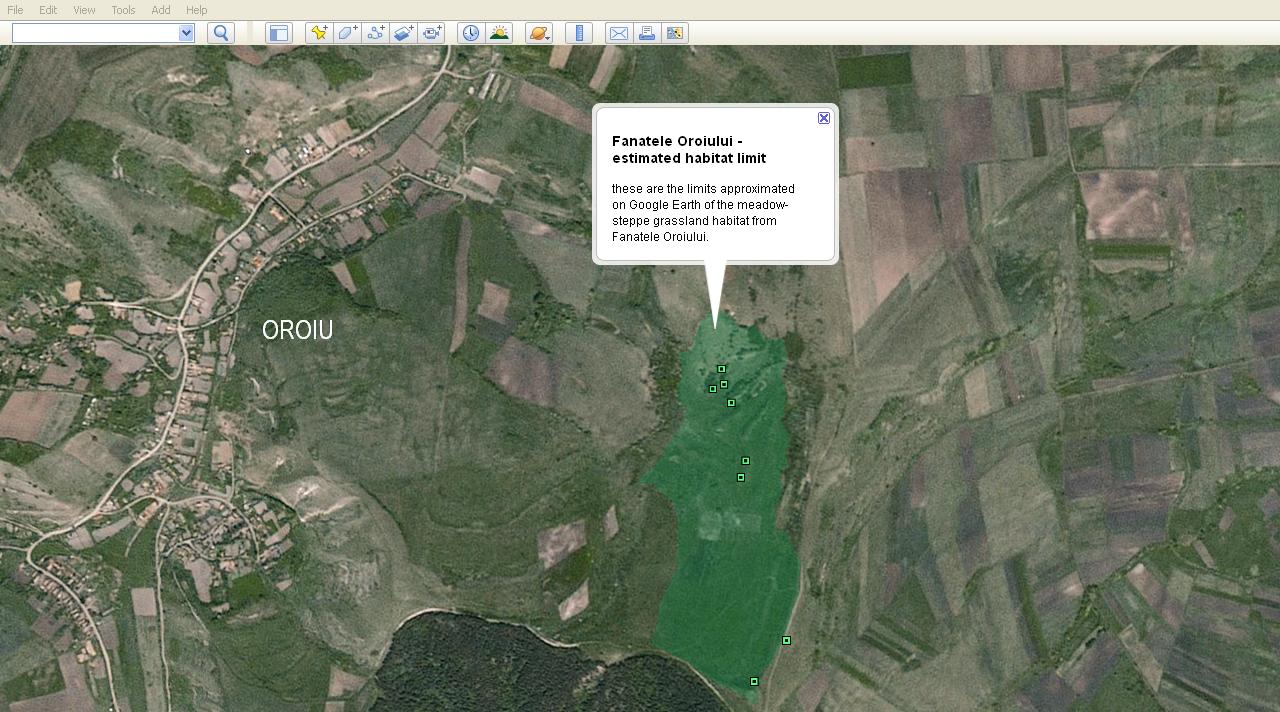This screenshot has height=712, width=1280.
Task: Toggle the sidebar panel icon
Action: coord(278,33)
